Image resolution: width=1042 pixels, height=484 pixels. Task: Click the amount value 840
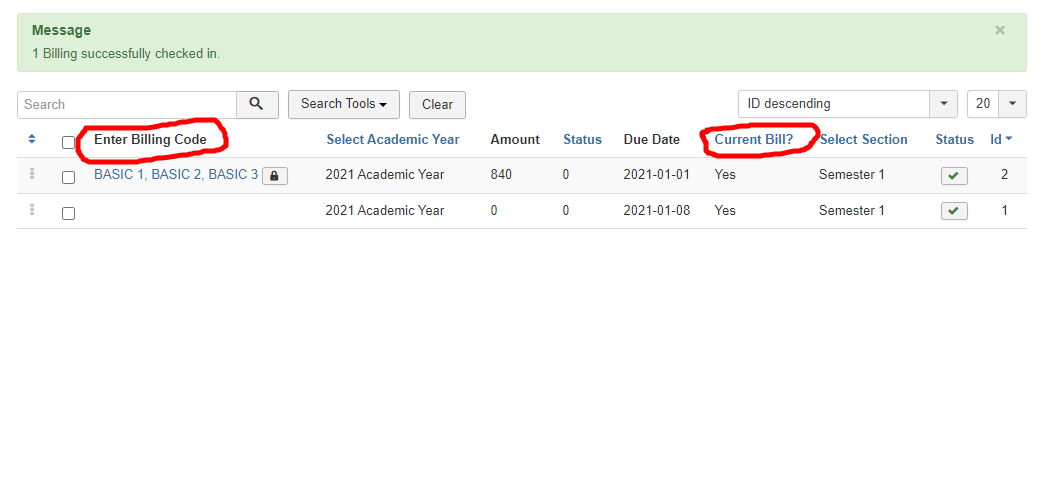[501, 175]
